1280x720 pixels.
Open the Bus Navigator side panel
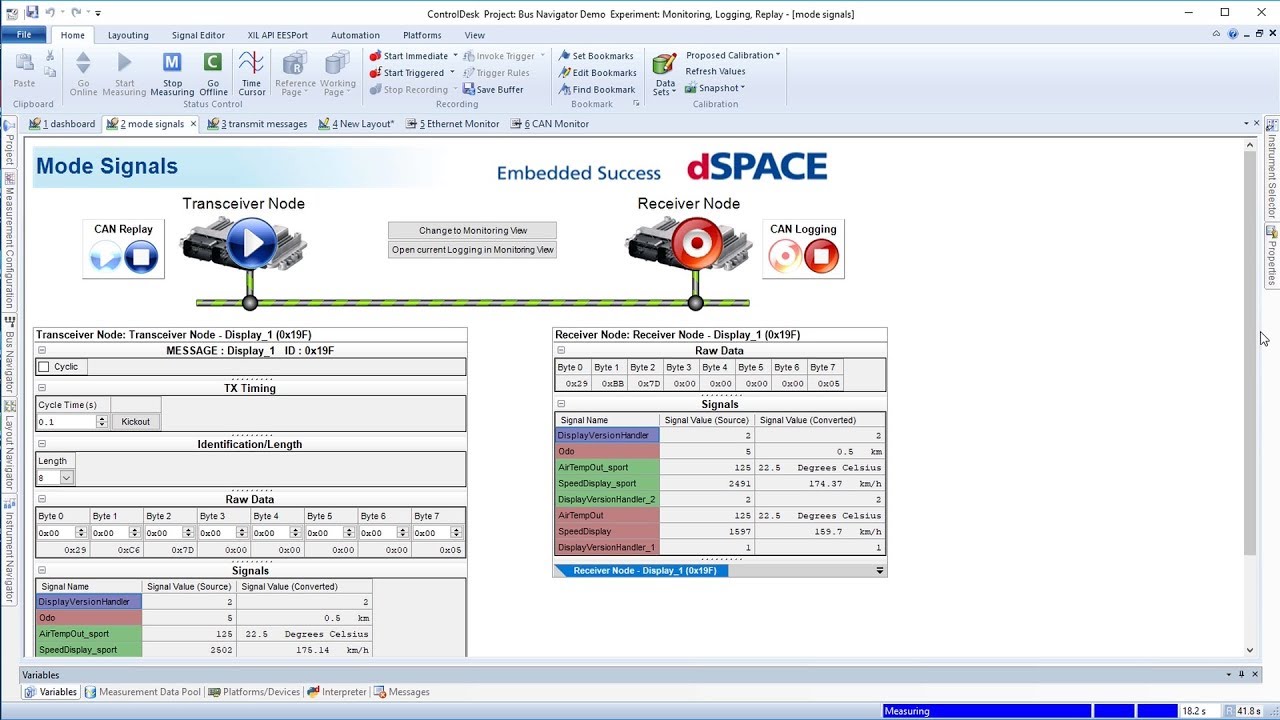9,355
